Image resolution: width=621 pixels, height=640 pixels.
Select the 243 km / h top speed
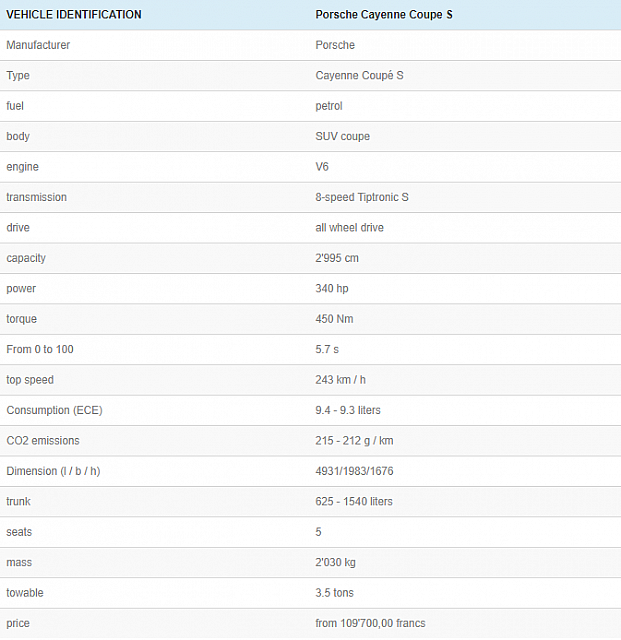341,380
